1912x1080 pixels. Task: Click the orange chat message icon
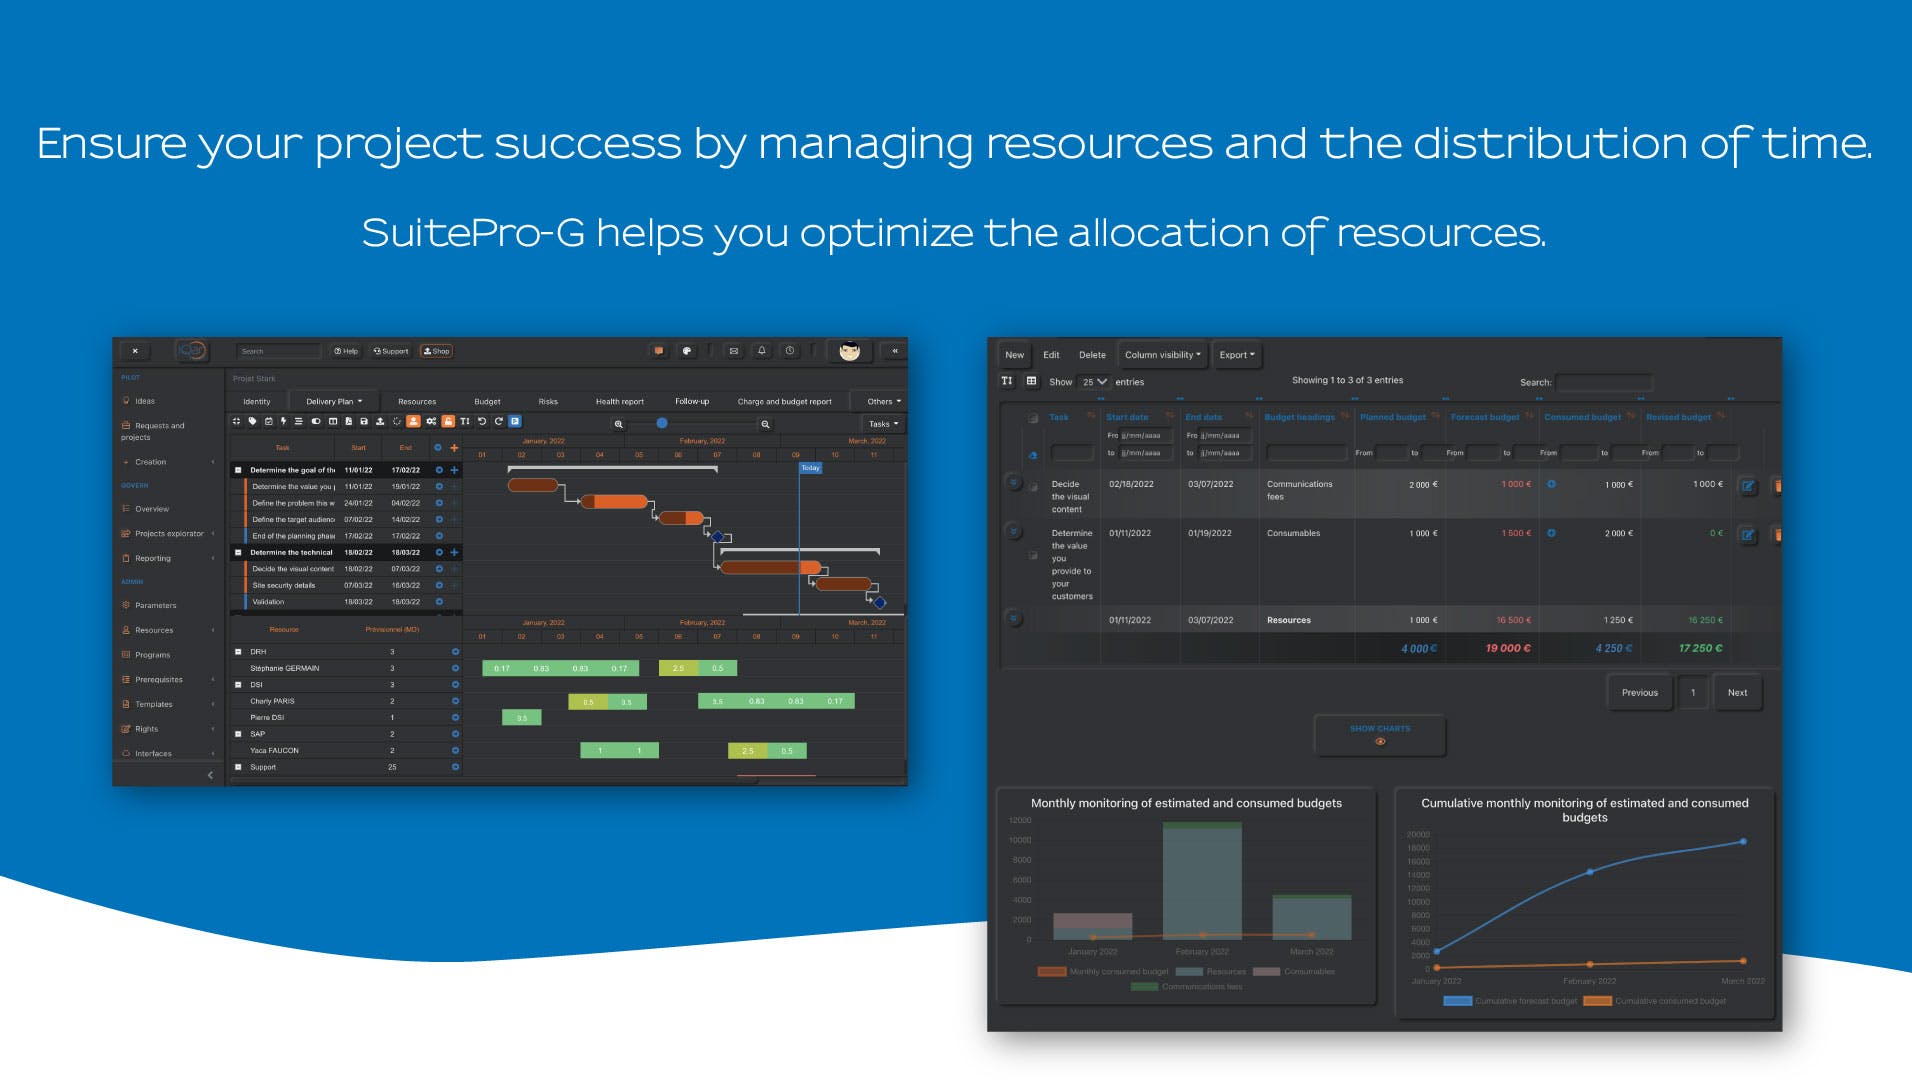658,351
